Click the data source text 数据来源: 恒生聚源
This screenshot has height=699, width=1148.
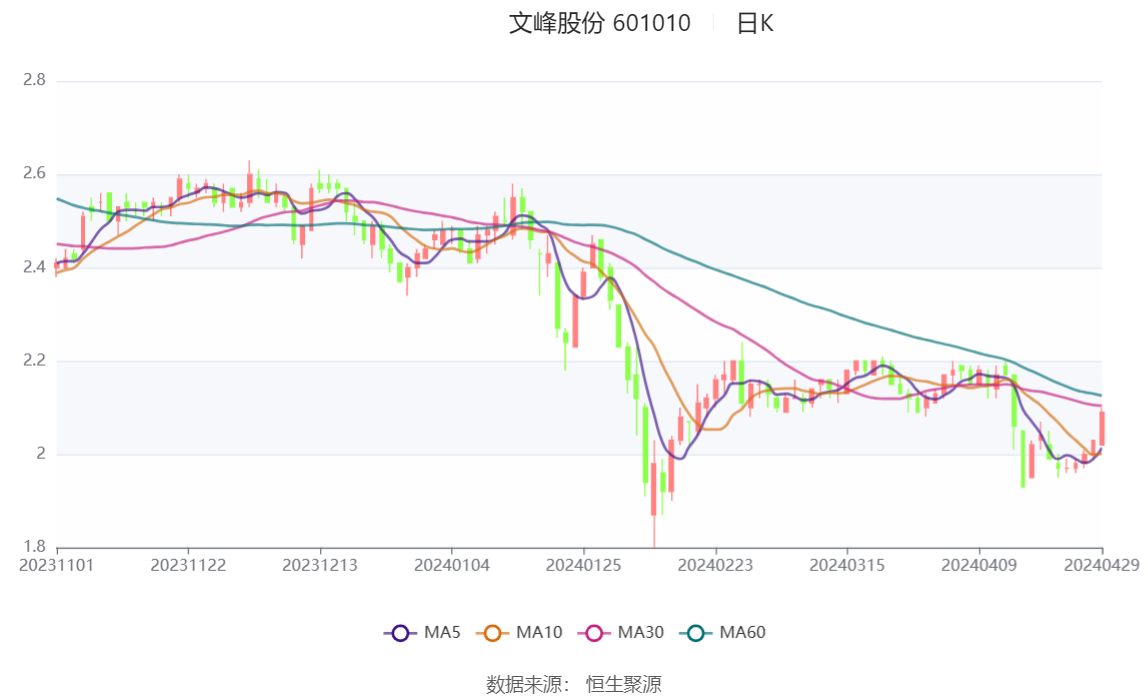click(574, 684)
